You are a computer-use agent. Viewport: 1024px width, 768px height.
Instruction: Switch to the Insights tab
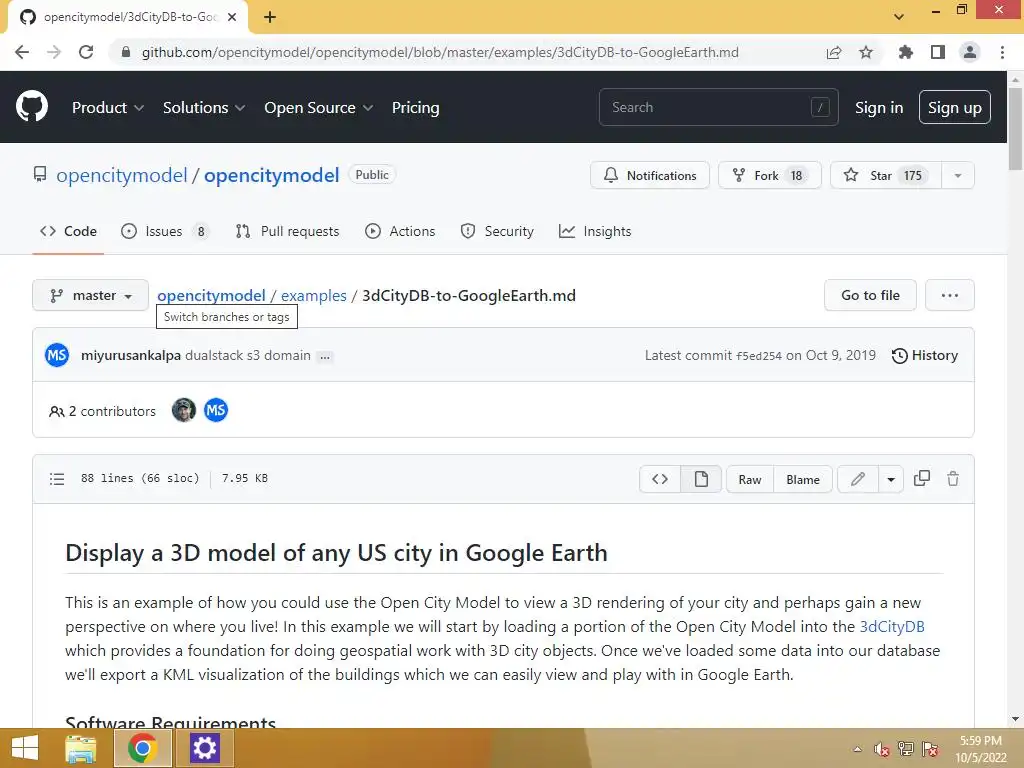(x=595, y=231)
